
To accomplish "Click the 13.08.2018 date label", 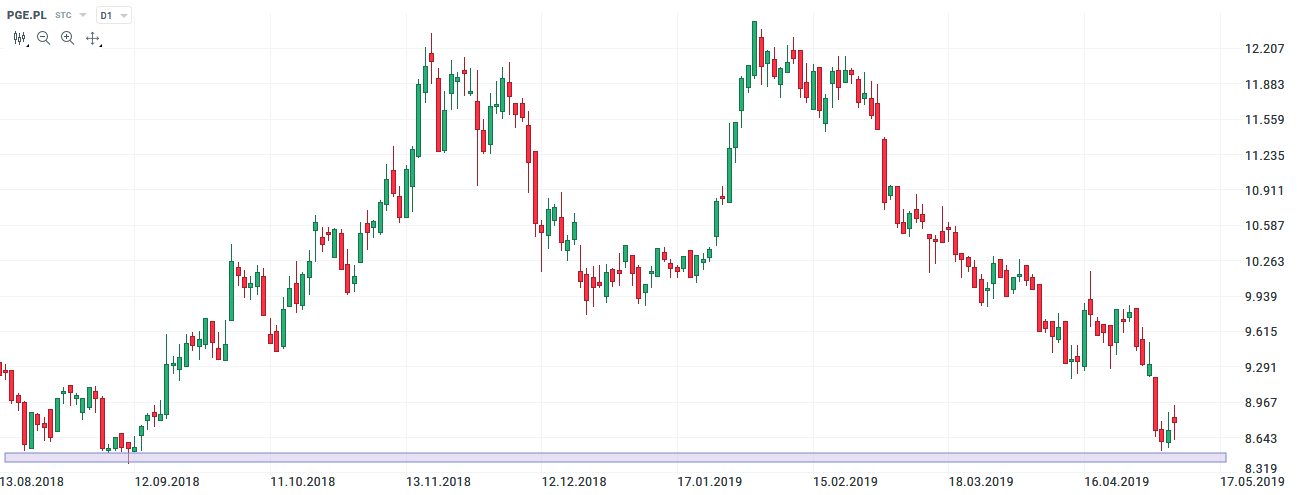I will (32, 482).
